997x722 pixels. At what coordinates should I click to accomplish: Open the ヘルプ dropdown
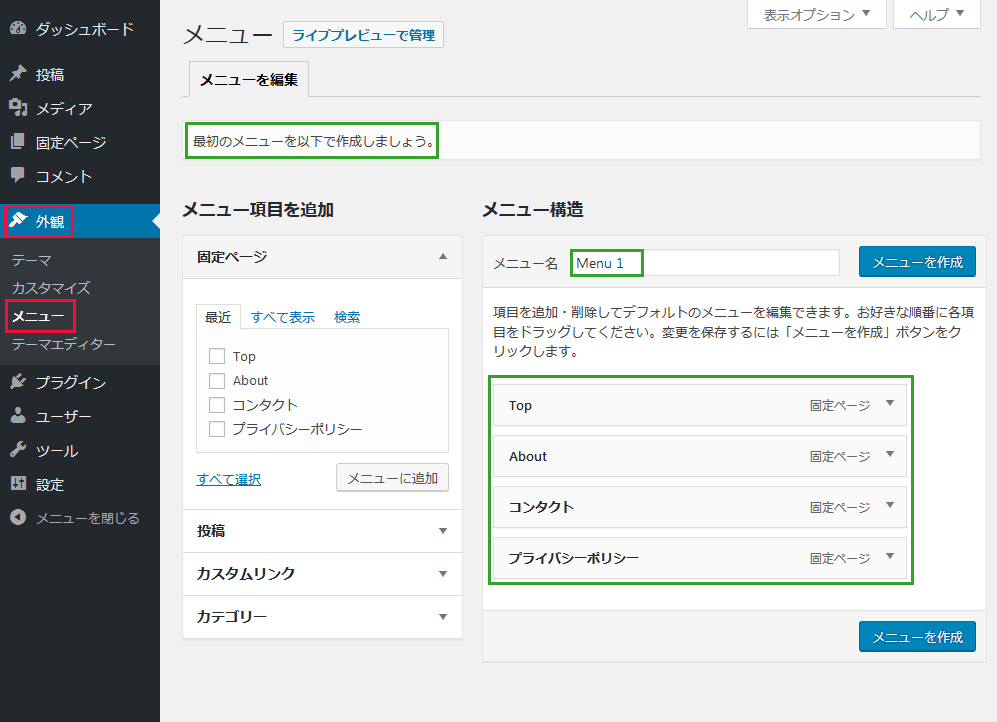click(937, 14)
